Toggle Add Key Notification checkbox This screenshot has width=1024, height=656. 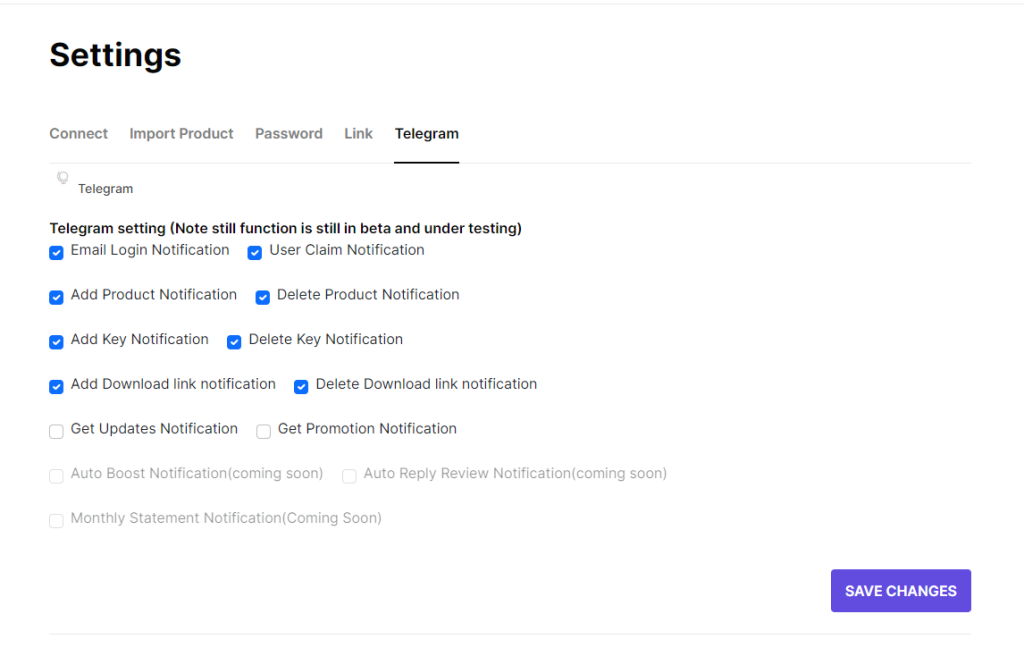56,342
